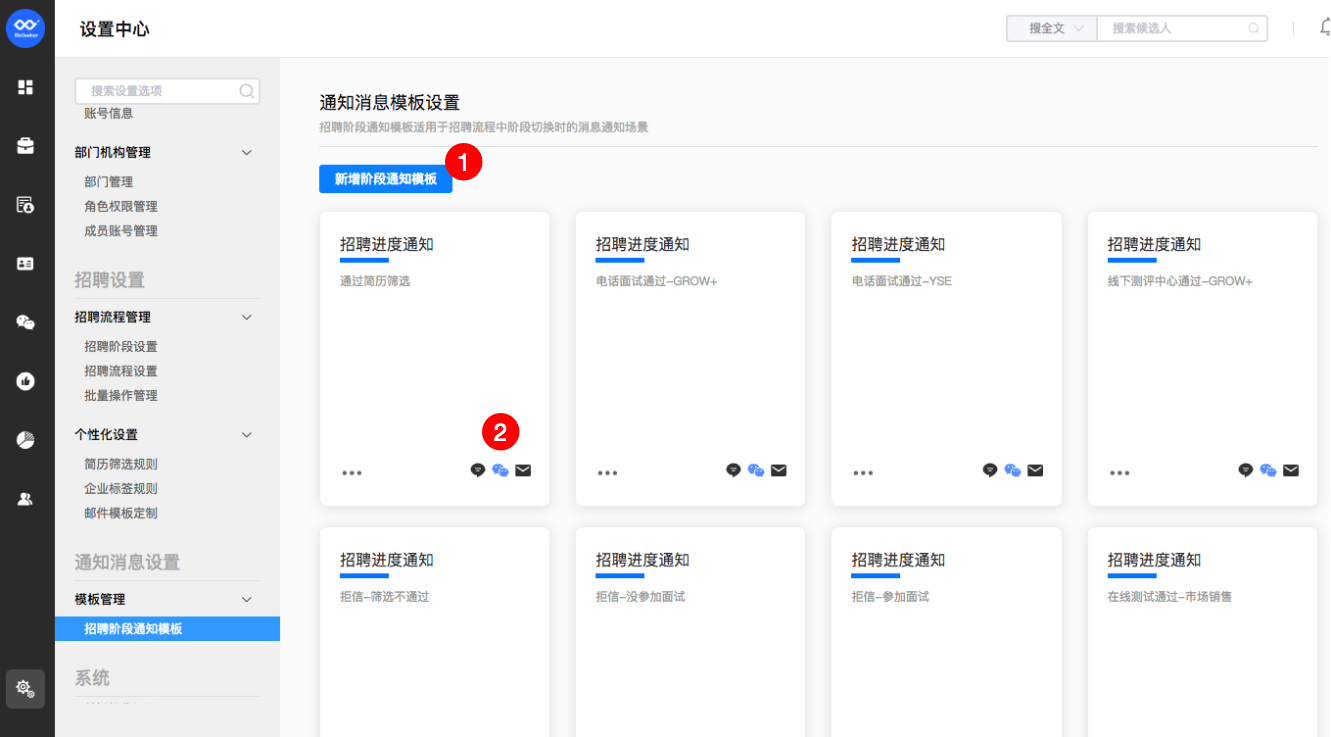
Task: Open three-dots menu on 电话面试通过–GROW+ card
Action: point(608,472)
